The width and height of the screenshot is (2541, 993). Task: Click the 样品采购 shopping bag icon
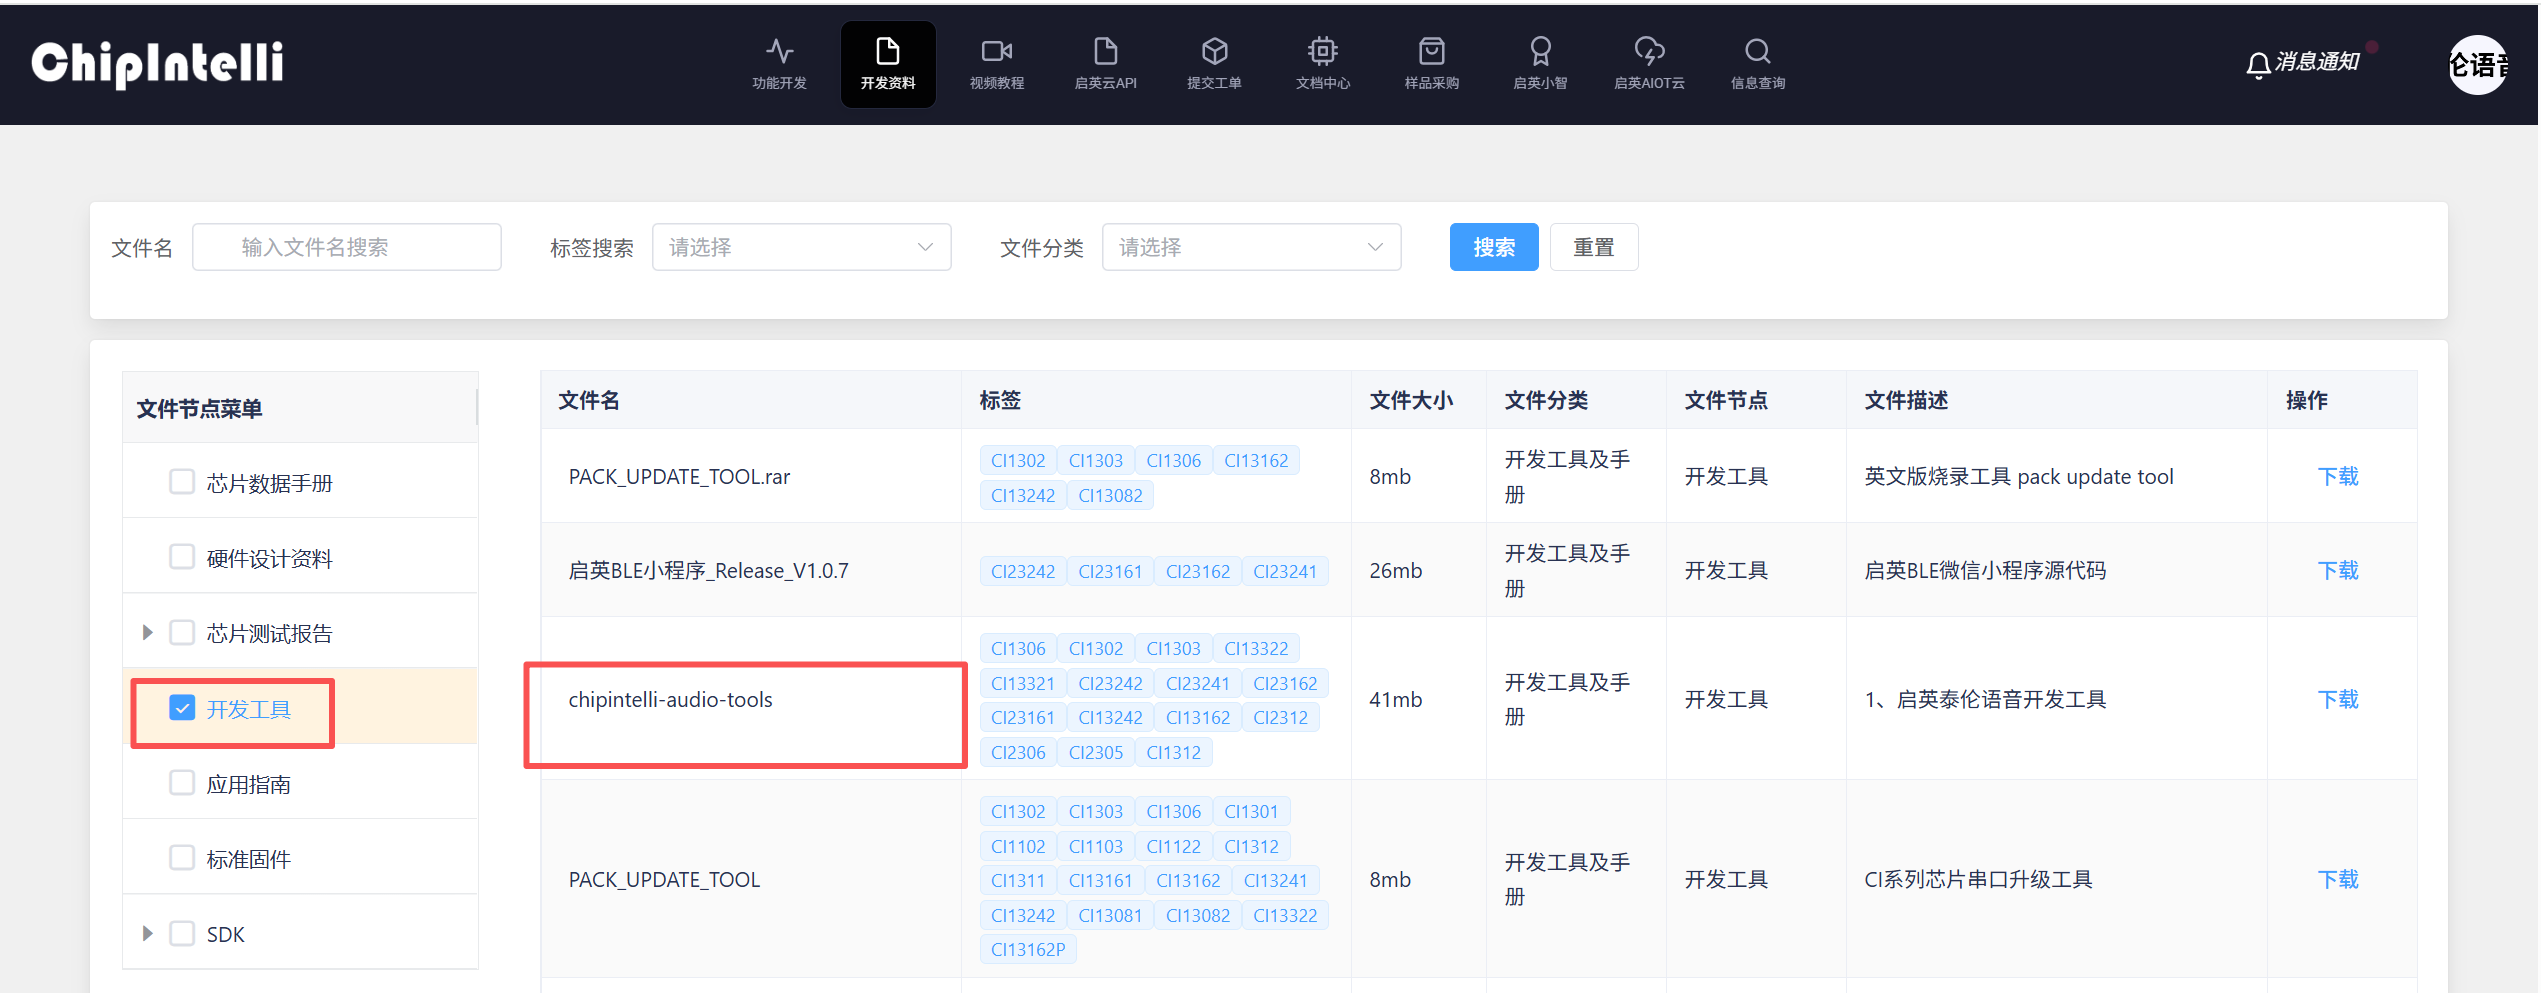tap(1431, 51)
